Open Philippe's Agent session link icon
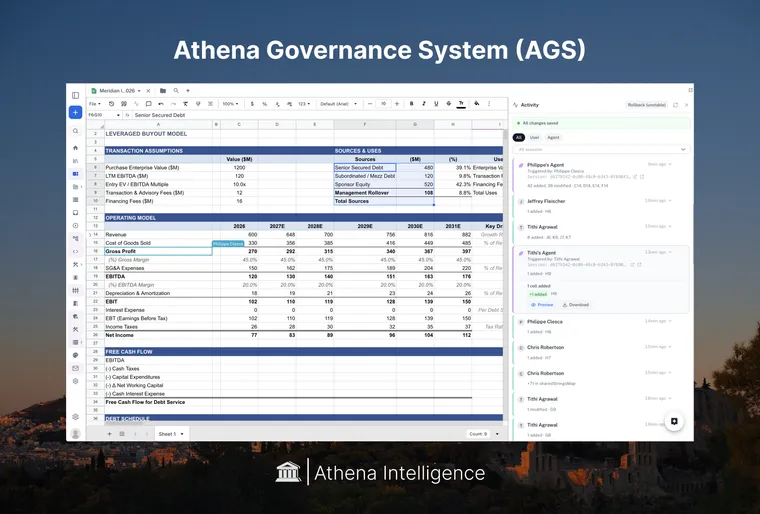 (x=635, y=177)
